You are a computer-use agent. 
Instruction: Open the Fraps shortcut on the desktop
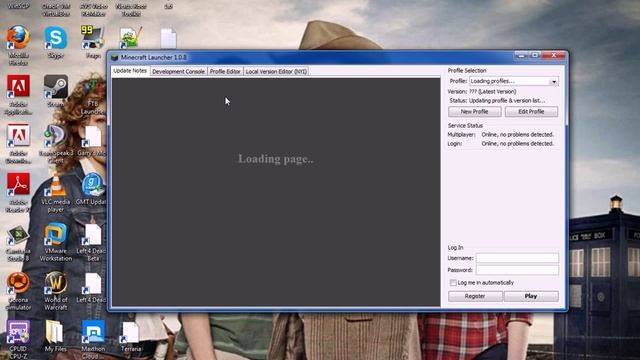[93, 38]
